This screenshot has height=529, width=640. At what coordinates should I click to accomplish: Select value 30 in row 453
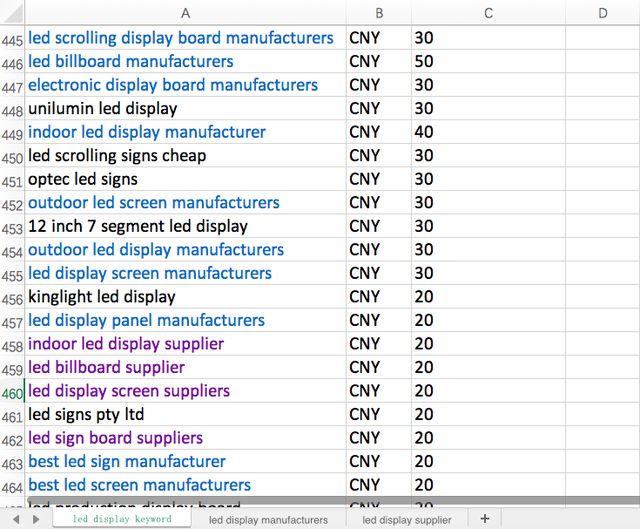[489, 226]
